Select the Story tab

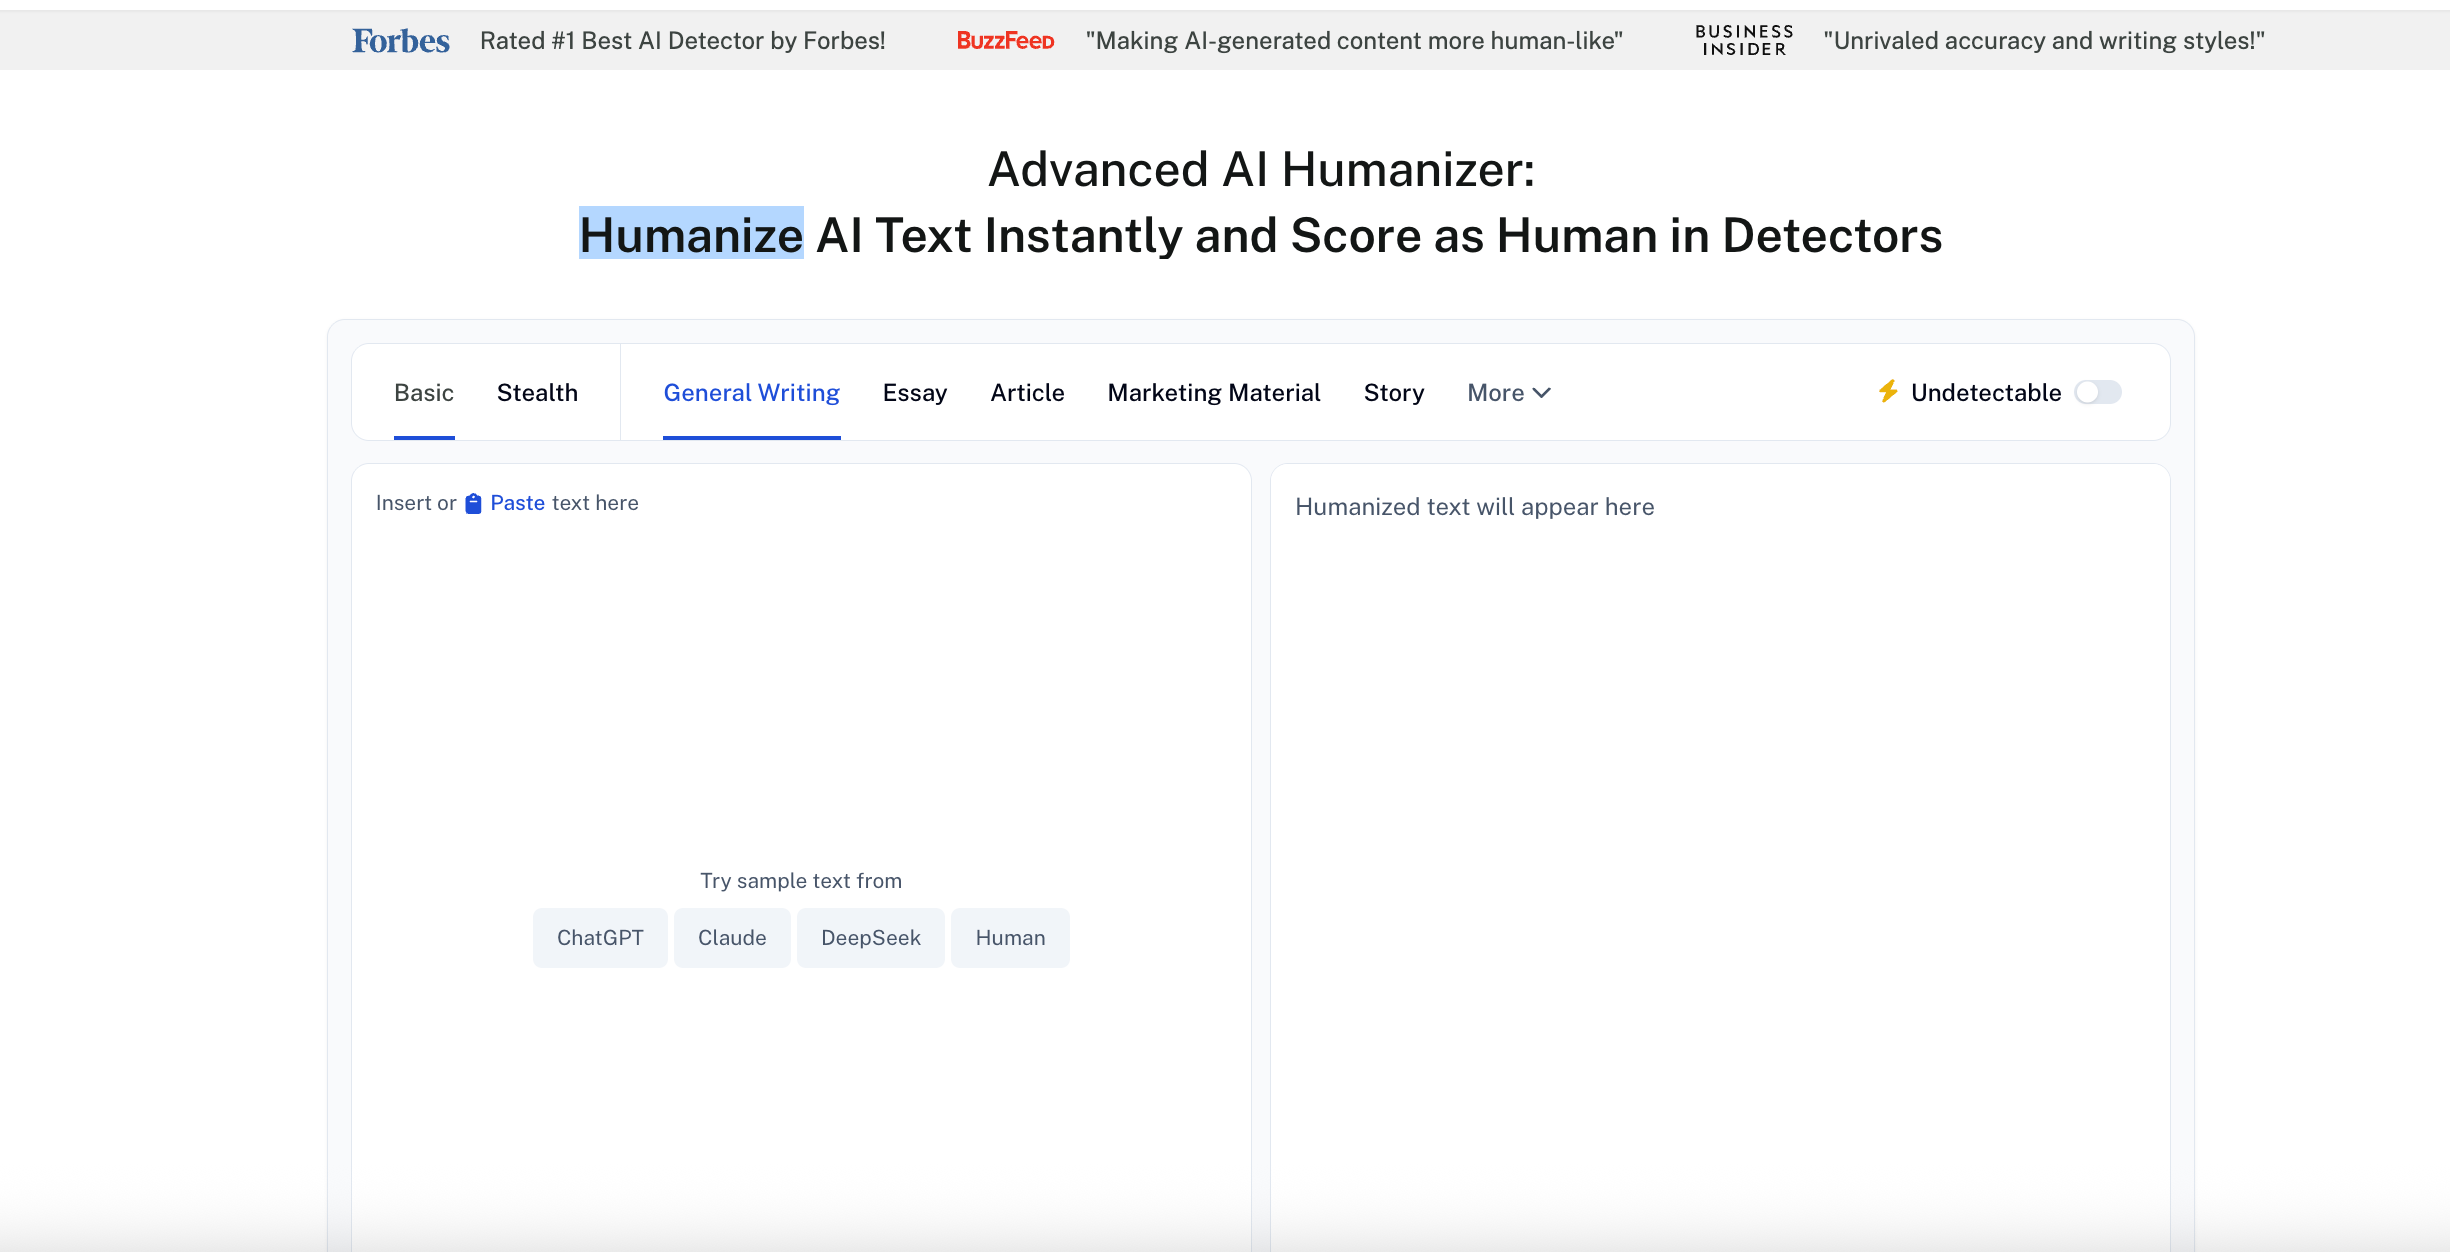pyautogui.click(x=1394, y=393)
